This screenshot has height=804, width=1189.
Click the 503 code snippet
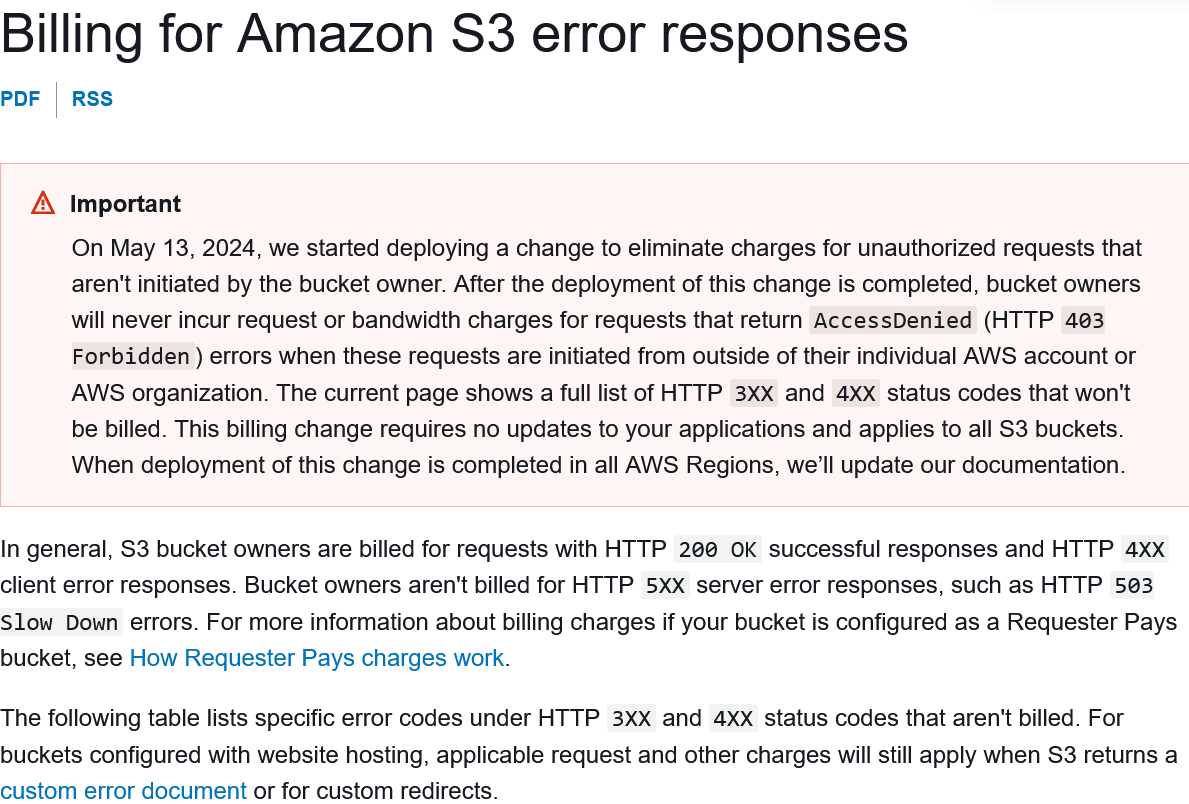pyautogui.click(x=1133, y=586)
